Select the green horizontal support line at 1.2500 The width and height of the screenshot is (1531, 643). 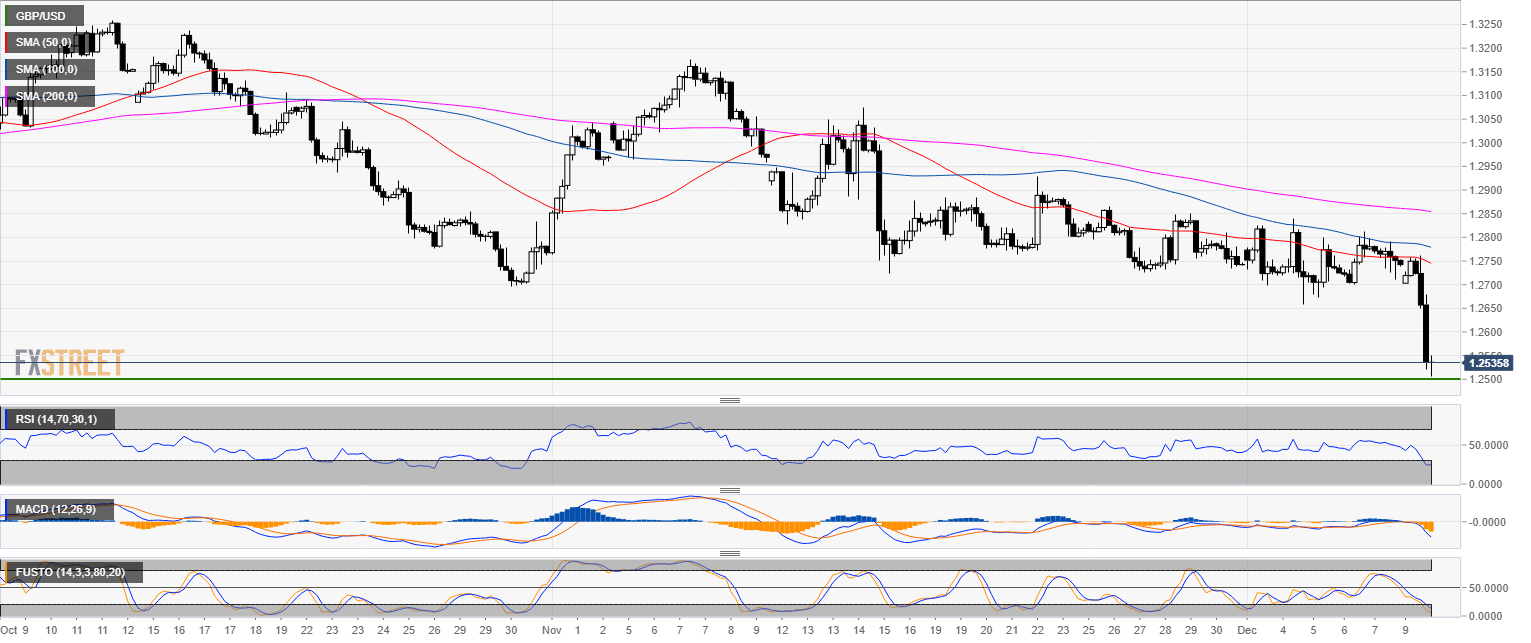700,379
